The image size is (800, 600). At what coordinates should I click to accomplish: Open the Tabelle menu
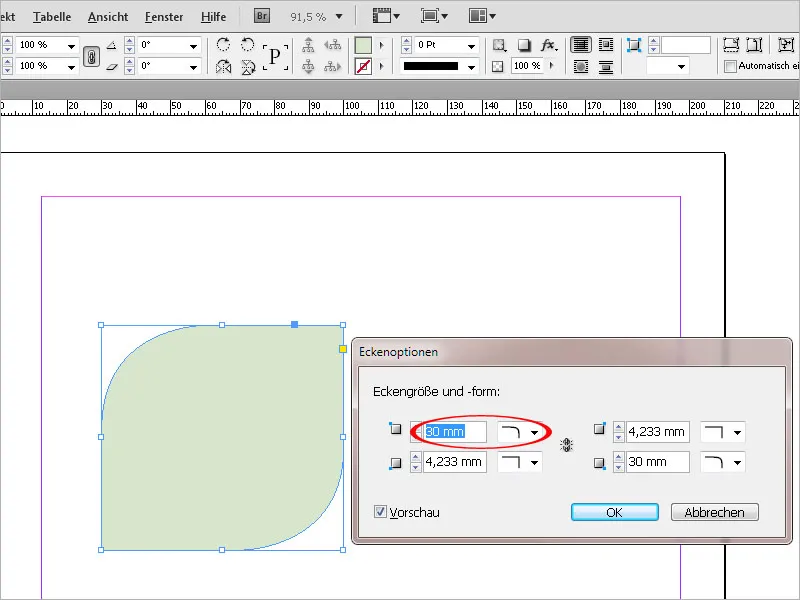pyautogui.click(x=52, y=17)
